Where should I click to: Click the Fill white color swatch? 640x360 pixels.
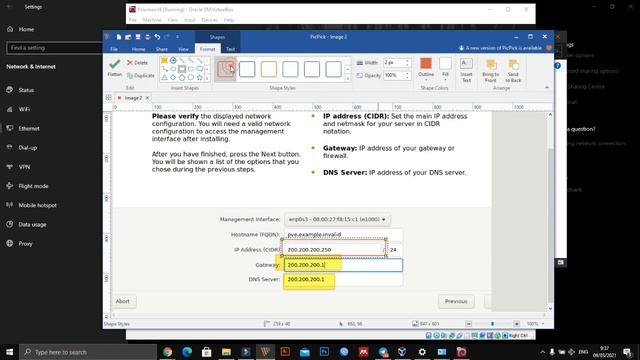coord(445,64)
